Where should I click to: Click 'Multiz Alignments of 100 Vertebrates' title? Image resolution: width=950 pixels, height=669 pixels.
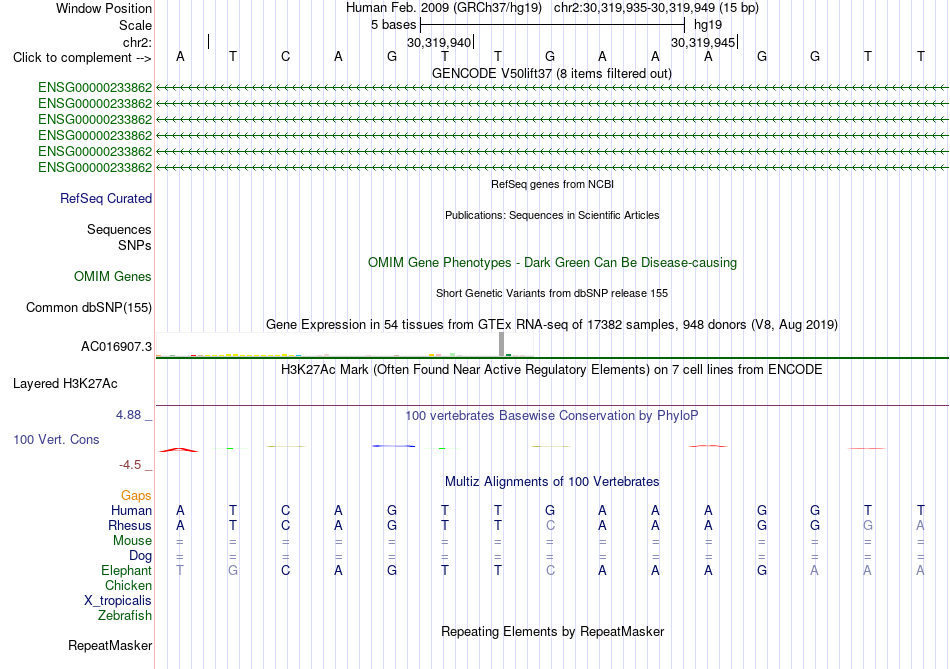click(552, 482)
